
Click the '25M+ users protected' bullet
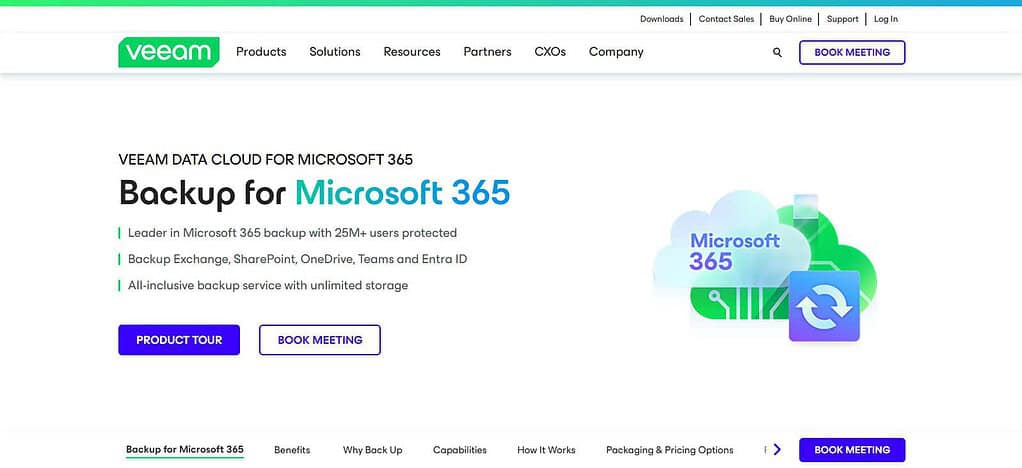coord(292,233)
